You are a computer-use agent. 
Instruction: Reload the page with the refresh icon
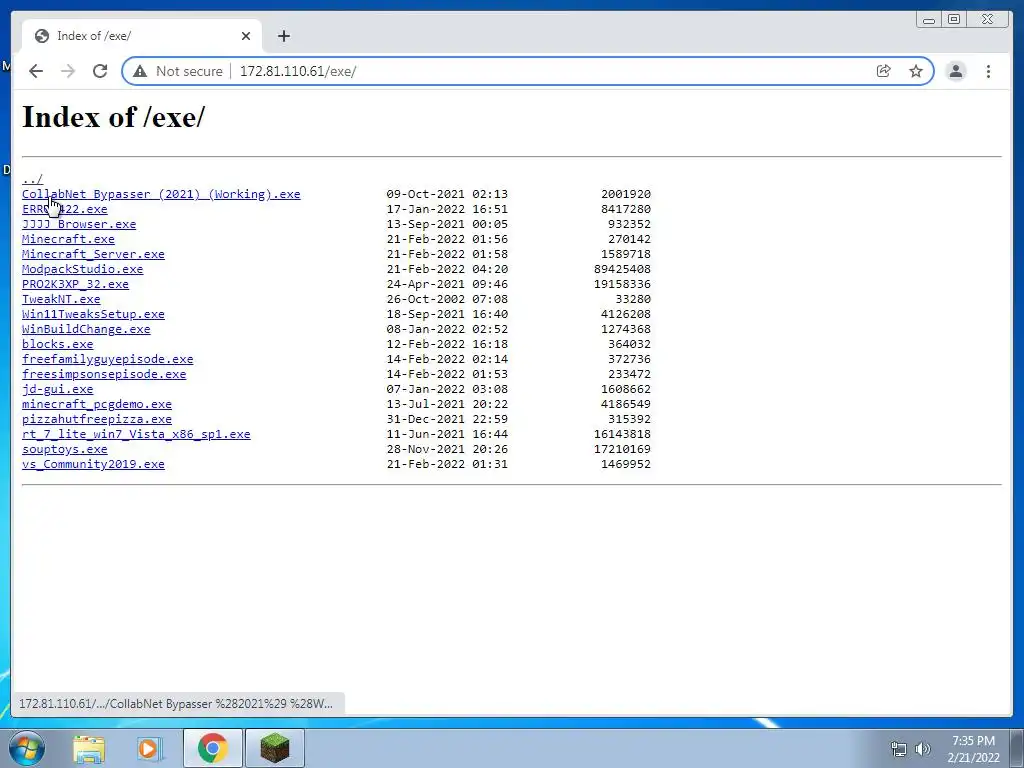[x=100, y=71]
